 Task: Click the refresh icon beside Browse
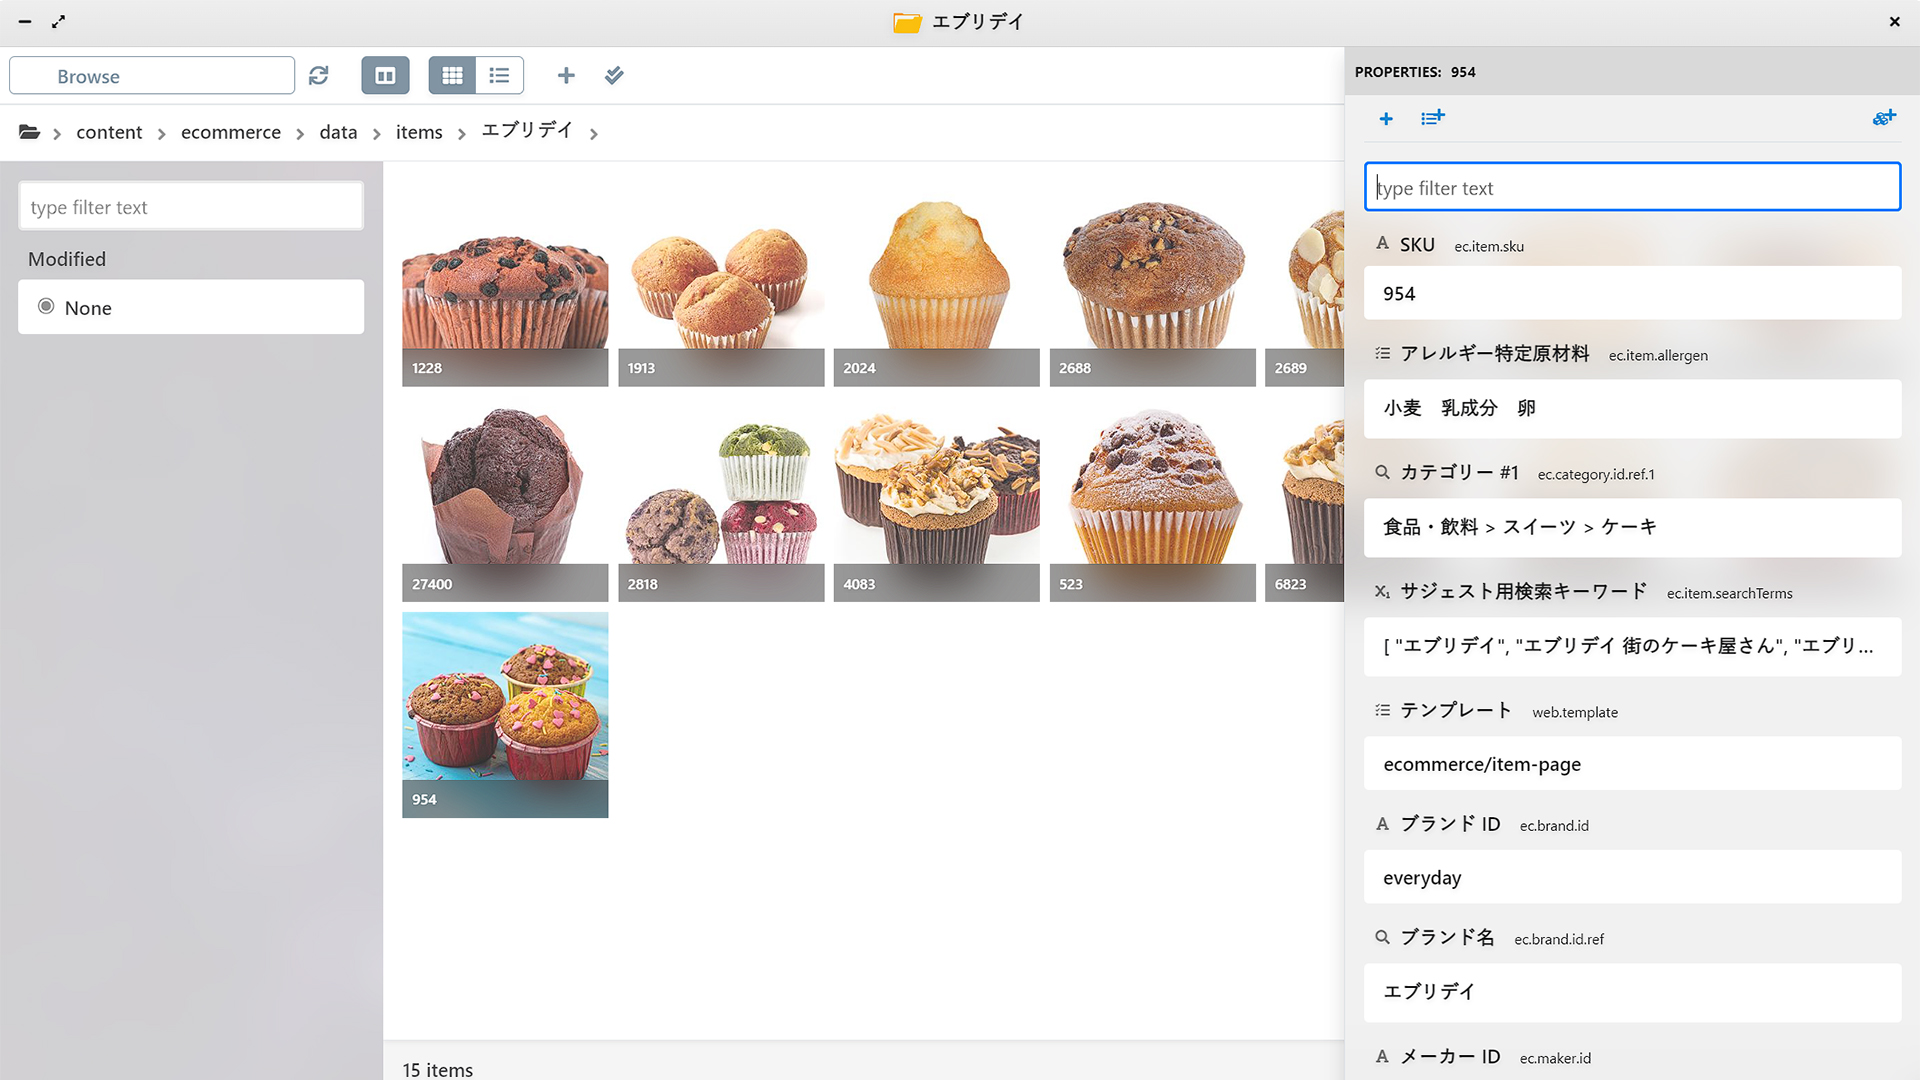pyautogui.click(x=319, y=76)
